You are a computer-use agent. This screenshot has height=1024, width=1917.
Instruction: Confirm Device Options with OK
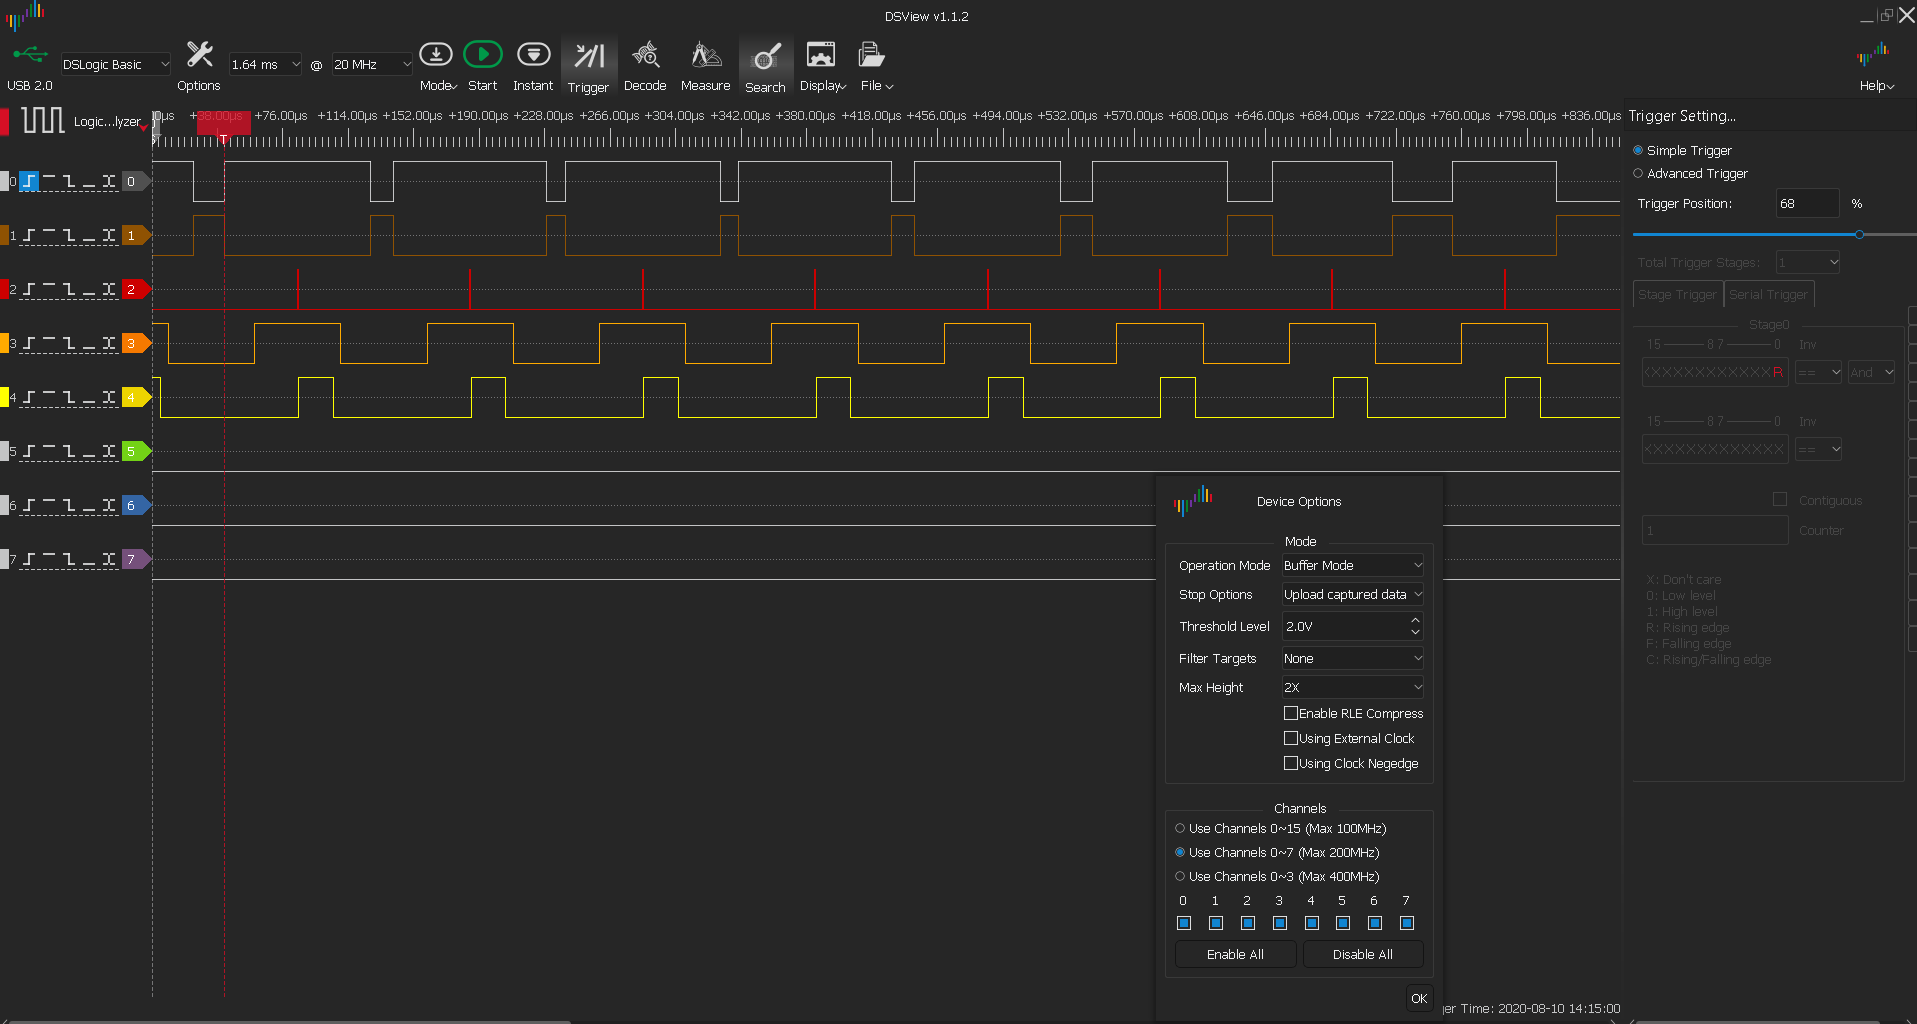pos(1418,998)
